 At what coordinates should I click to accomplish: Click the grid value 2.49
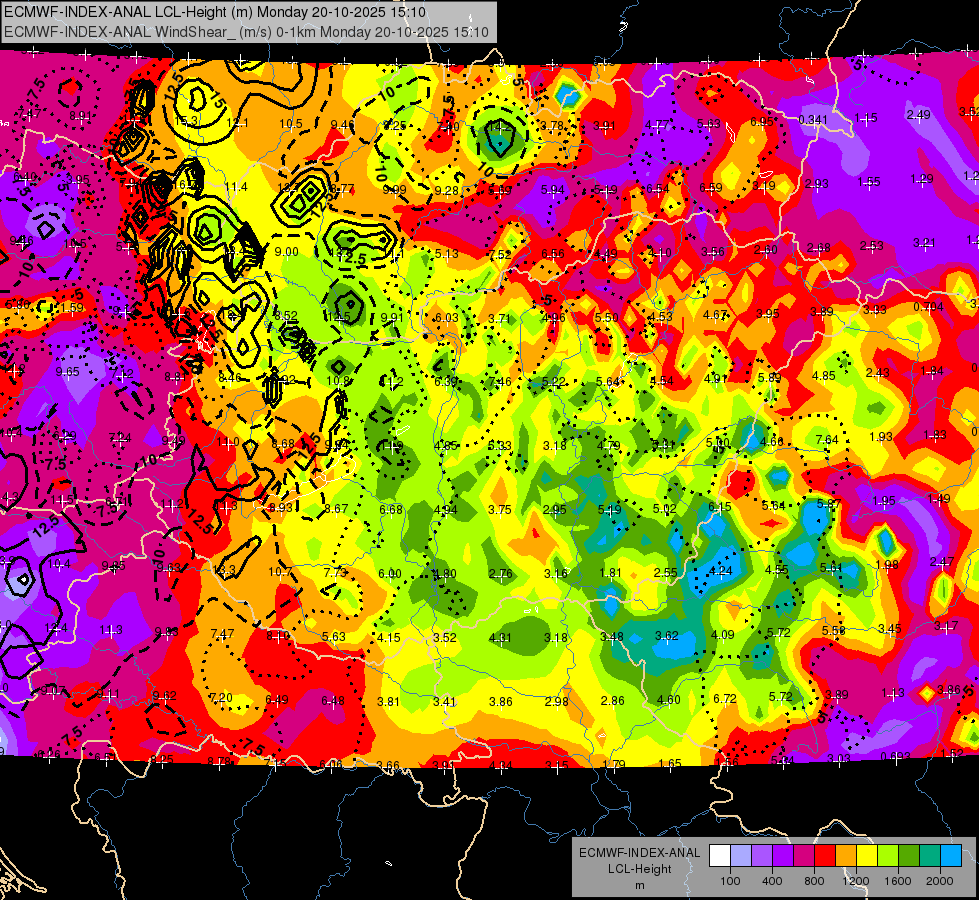click(918, 115)
